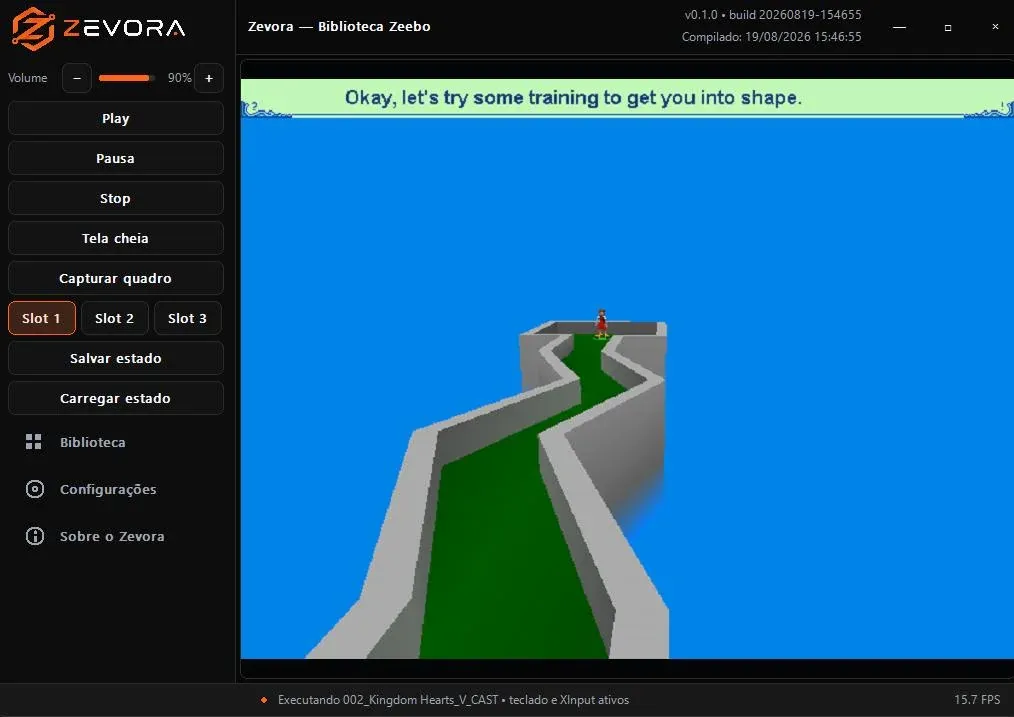Open the Sobre o Zevora entry
Screen dimensions: 1014x717
pos(112,536)
